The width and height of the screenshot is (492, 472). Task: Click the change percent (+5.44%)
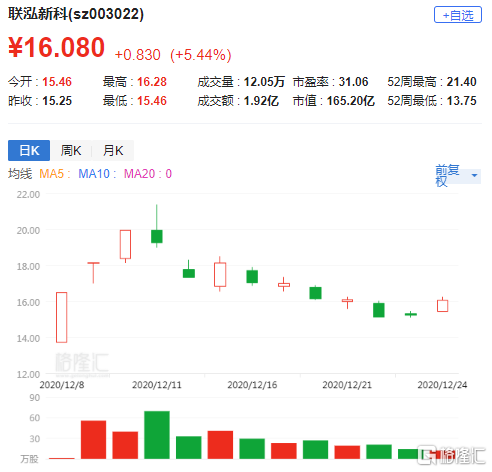coord(201,55)
